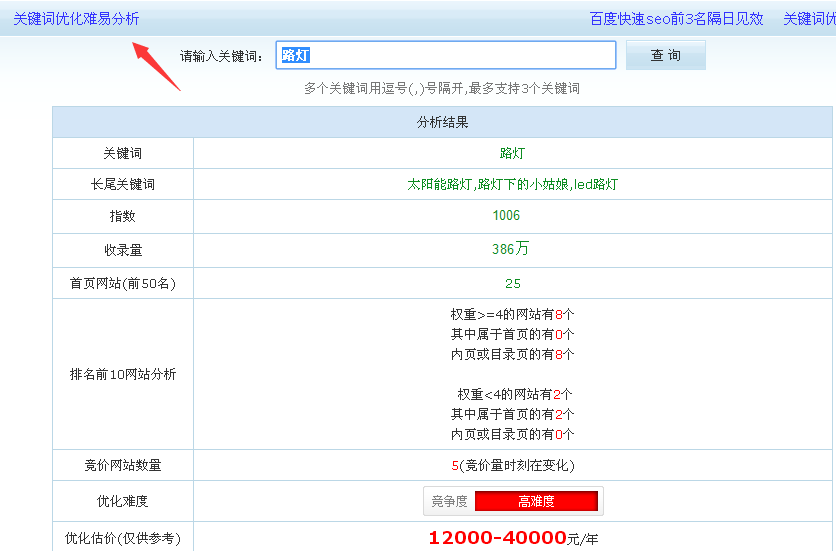Select the long-tail keyword led路灯
Viewport: 836px width, 551px height.
(x=596, y=185)
